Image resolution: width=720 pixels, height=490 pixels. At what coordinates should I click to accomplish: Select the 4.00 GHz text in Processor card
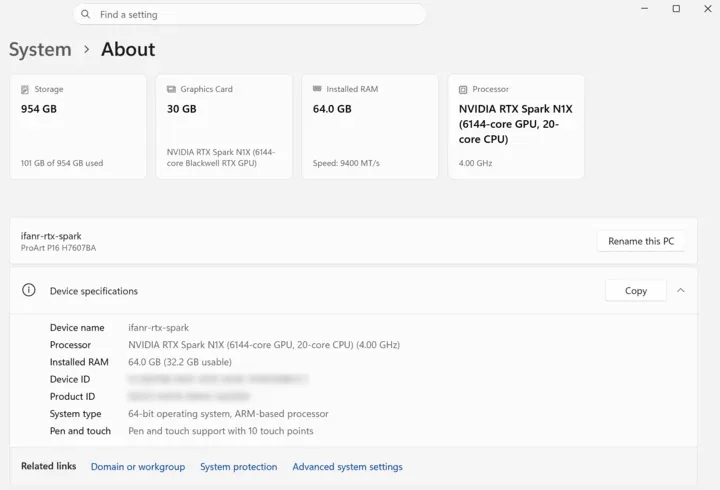tap(475, 163)
